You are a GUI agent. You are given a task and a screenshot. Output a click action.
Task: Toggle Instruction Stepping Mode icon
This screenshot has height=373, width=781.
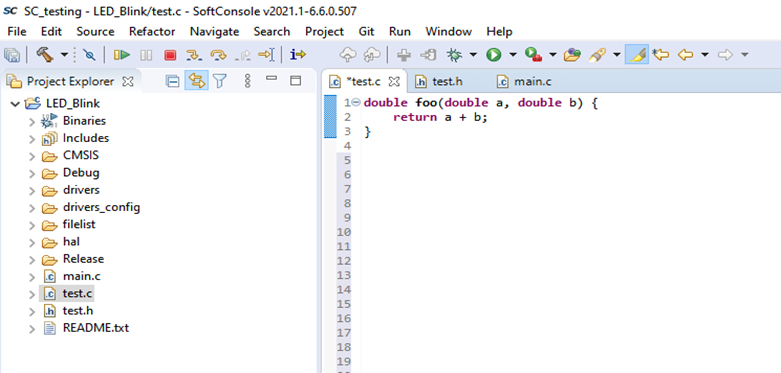click(298, 55)
